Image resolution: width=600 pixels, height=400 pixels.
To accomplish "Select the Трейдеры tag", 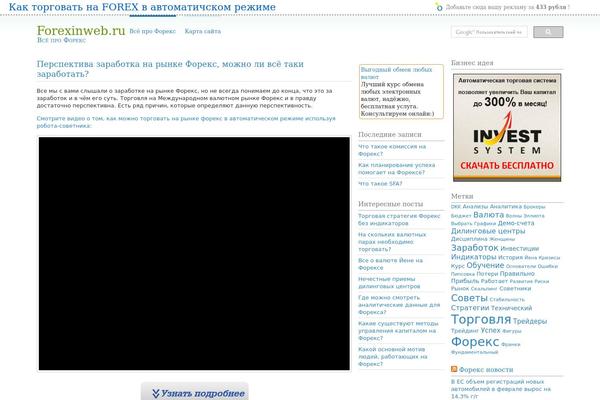I will (x=530, y=322).
